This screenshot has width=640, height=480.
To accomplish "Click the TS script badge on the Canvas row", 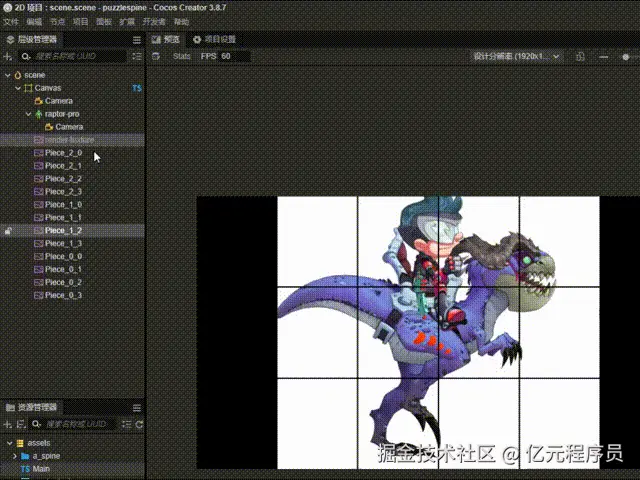I will 137,88.
